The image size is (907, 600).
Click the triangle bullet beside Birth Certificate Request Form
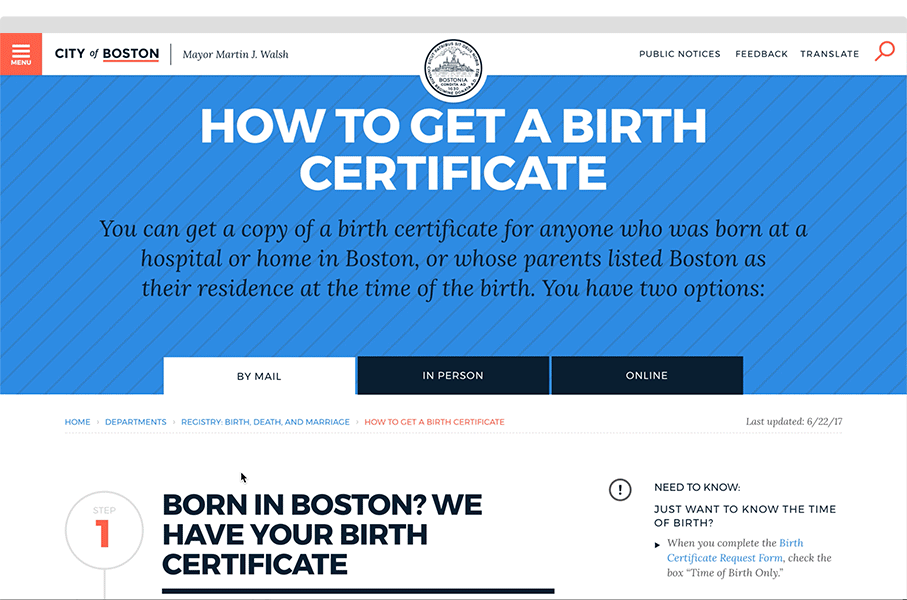click(657, 544)
